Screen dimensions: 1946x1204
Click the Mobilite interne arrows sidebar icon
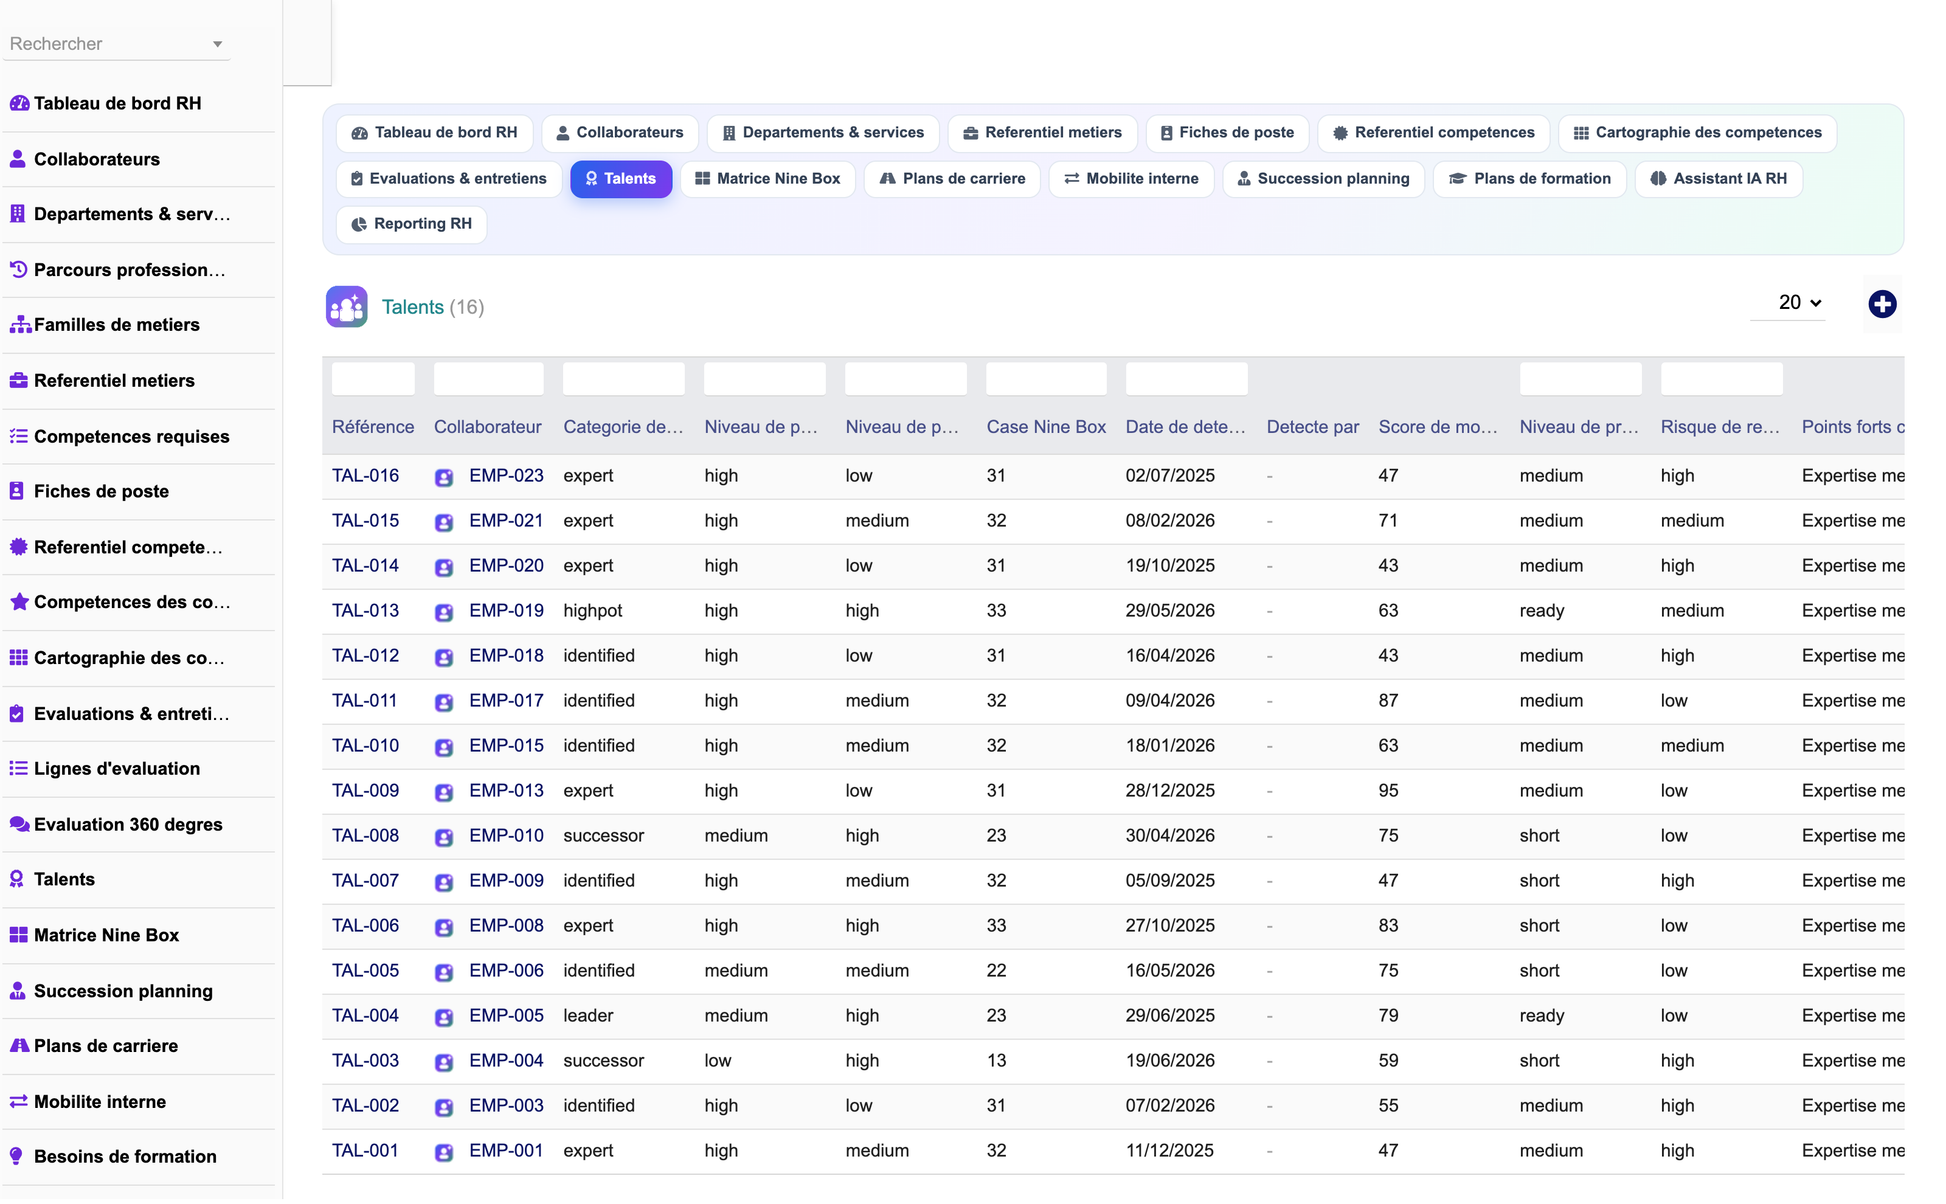coord(18,1102)
